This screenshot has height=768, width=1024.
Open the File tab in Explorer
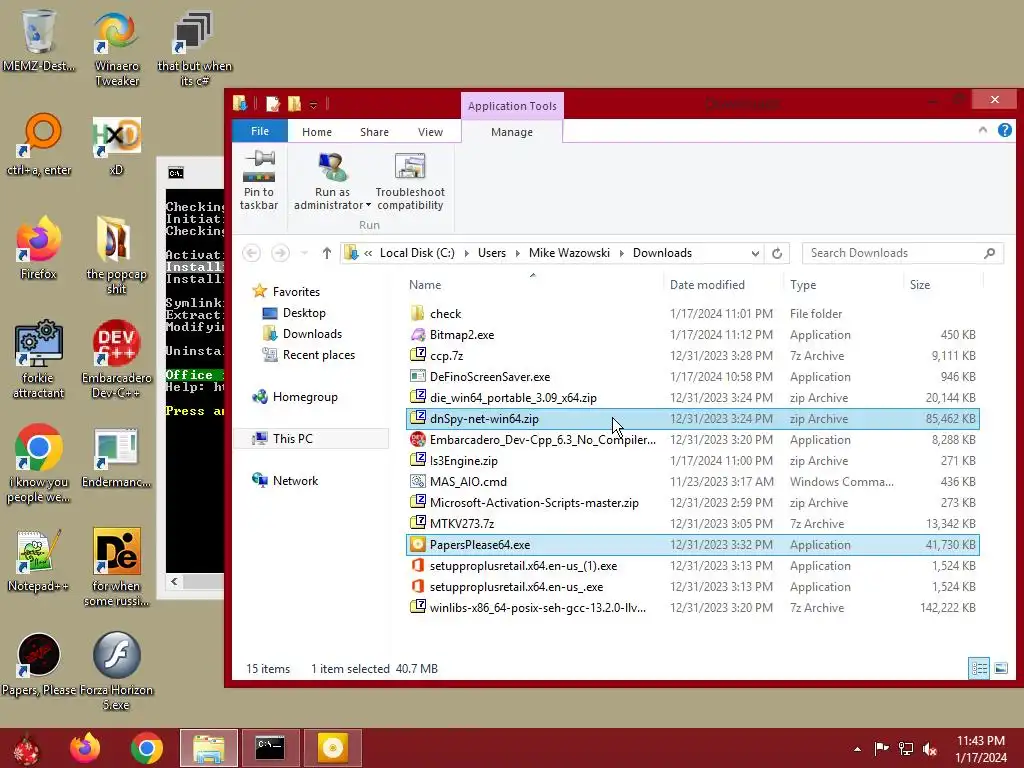260,131
